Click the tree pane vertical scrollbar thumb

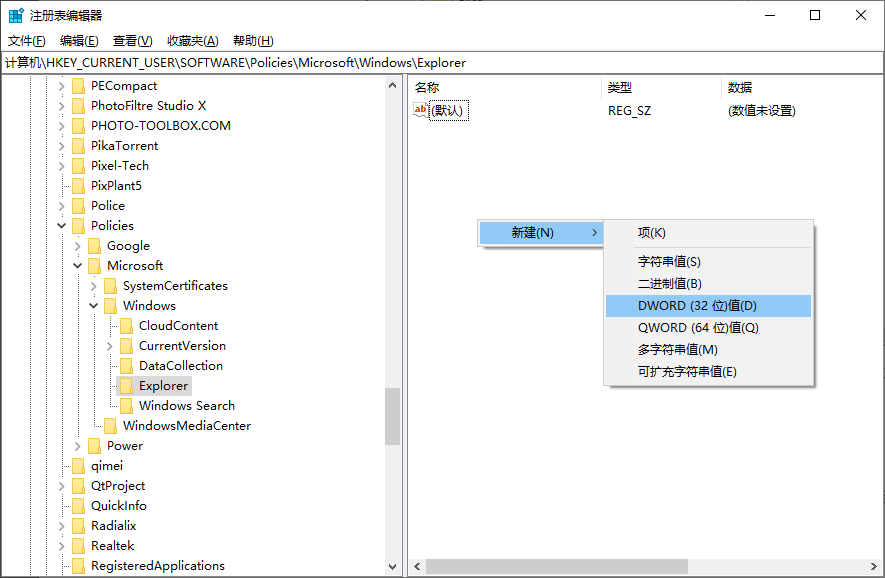pyautogui.click(x=393, y=416)
